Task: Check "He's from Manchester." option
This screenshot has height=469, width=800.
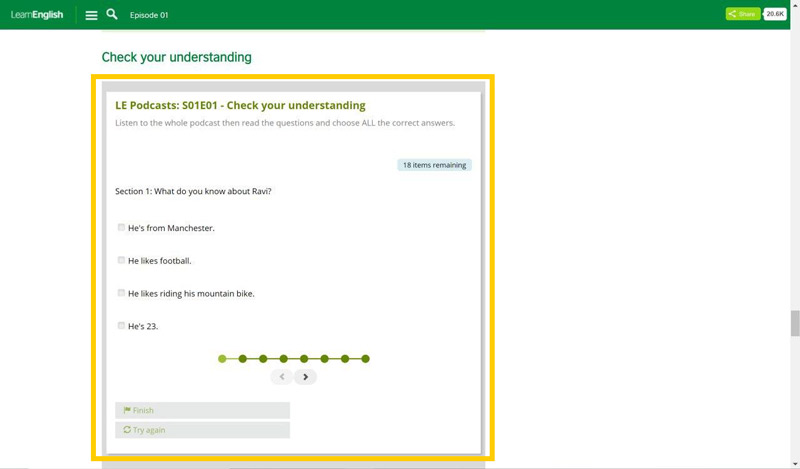Action: coord(122,227)
